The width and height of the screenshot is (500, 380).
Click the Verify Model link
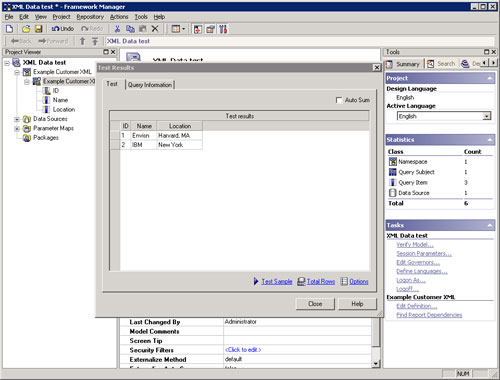tap(415, 245)
